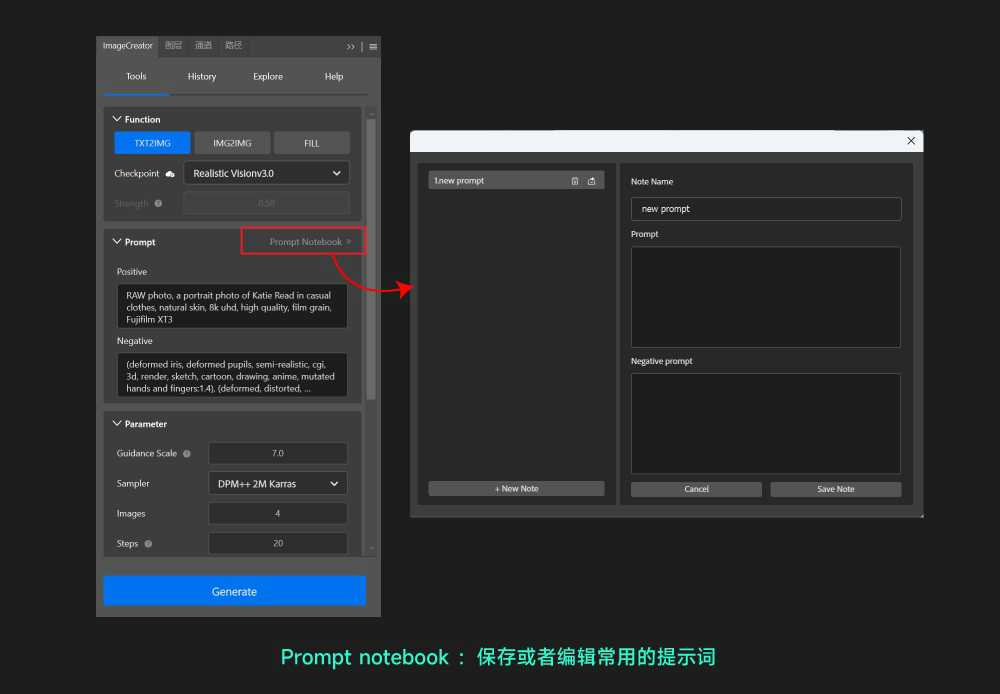Viewport: 1000px width, 694px height.
Task: Click the export icon on the new prompt note
Action: pyautogui.click(x=591, y=181)
